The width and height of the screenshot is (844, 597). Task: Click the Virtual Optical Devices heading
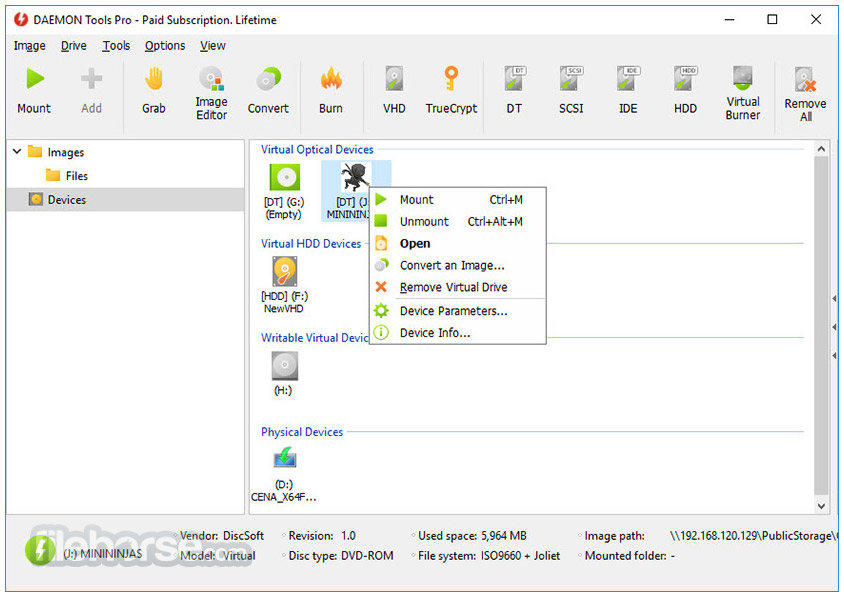[317, 149]
